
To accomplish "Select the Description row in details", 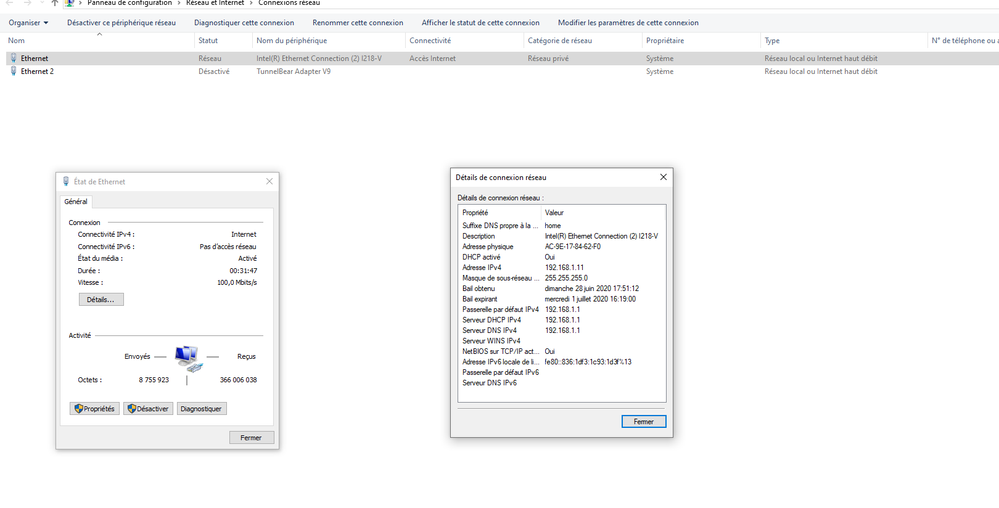I will click(561, 236).
